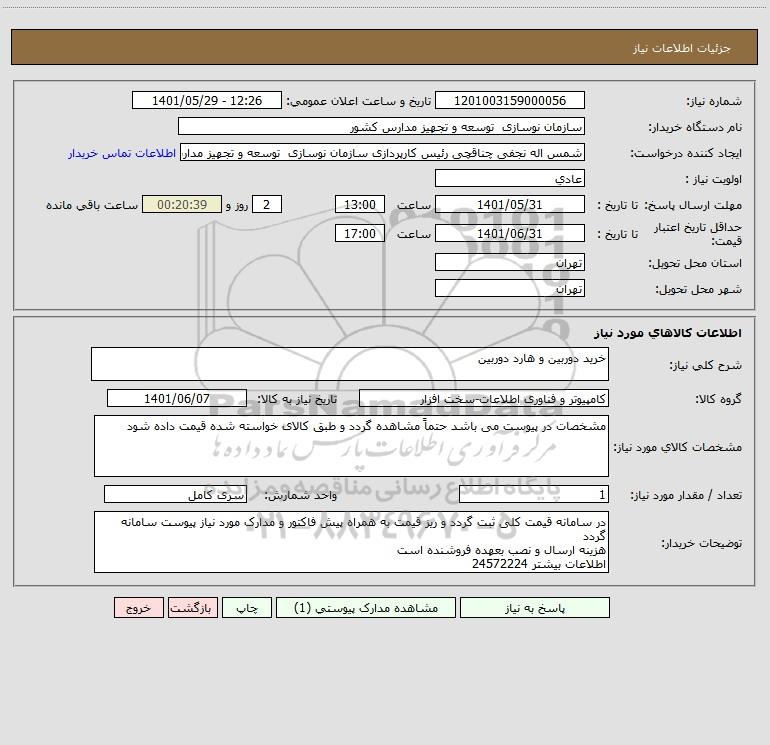Click the اطلاعات کالاهای مورد نیاز section heading
Viewport: 770px width, 745px height.
point(668,333)
